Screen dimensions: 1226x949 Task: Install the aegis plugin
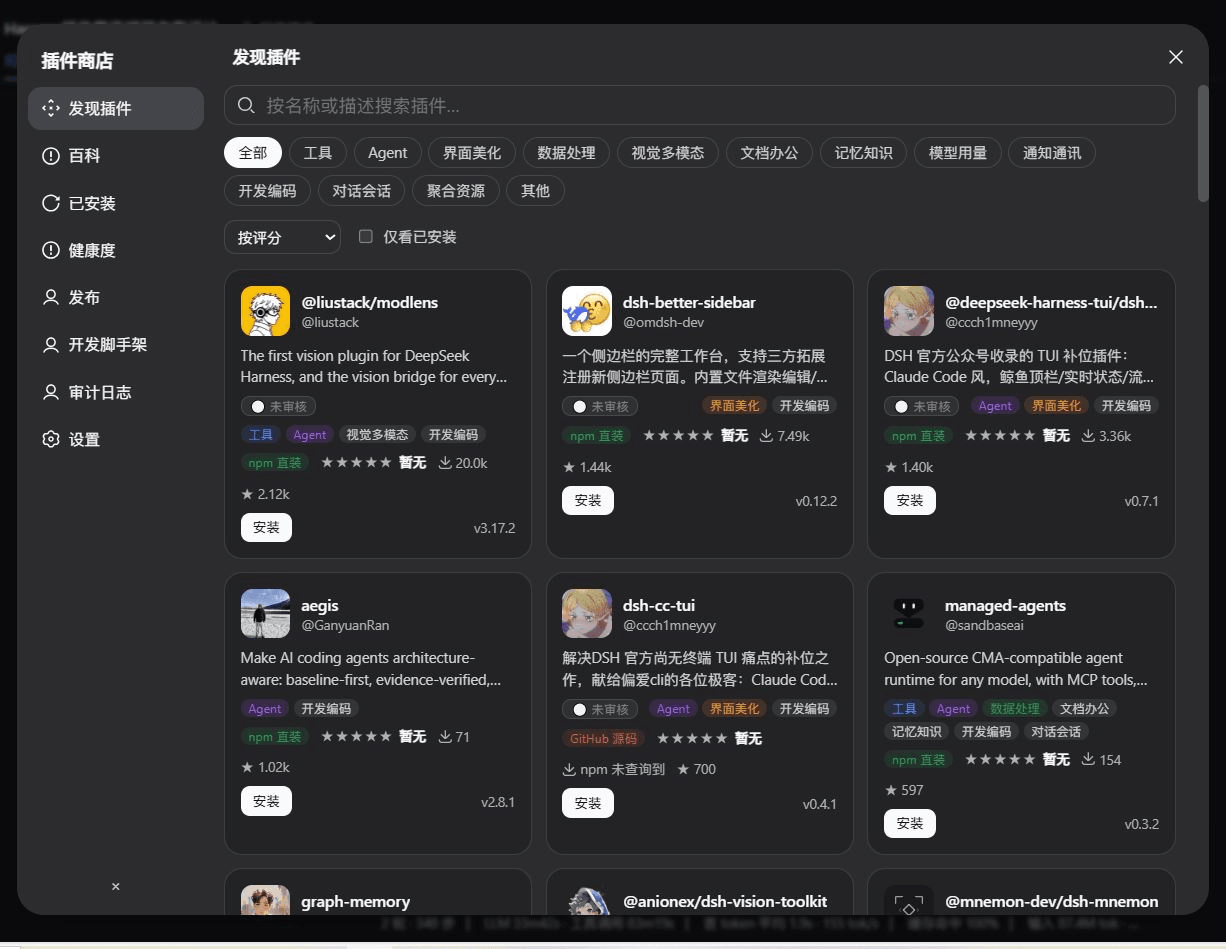(266, 801)
